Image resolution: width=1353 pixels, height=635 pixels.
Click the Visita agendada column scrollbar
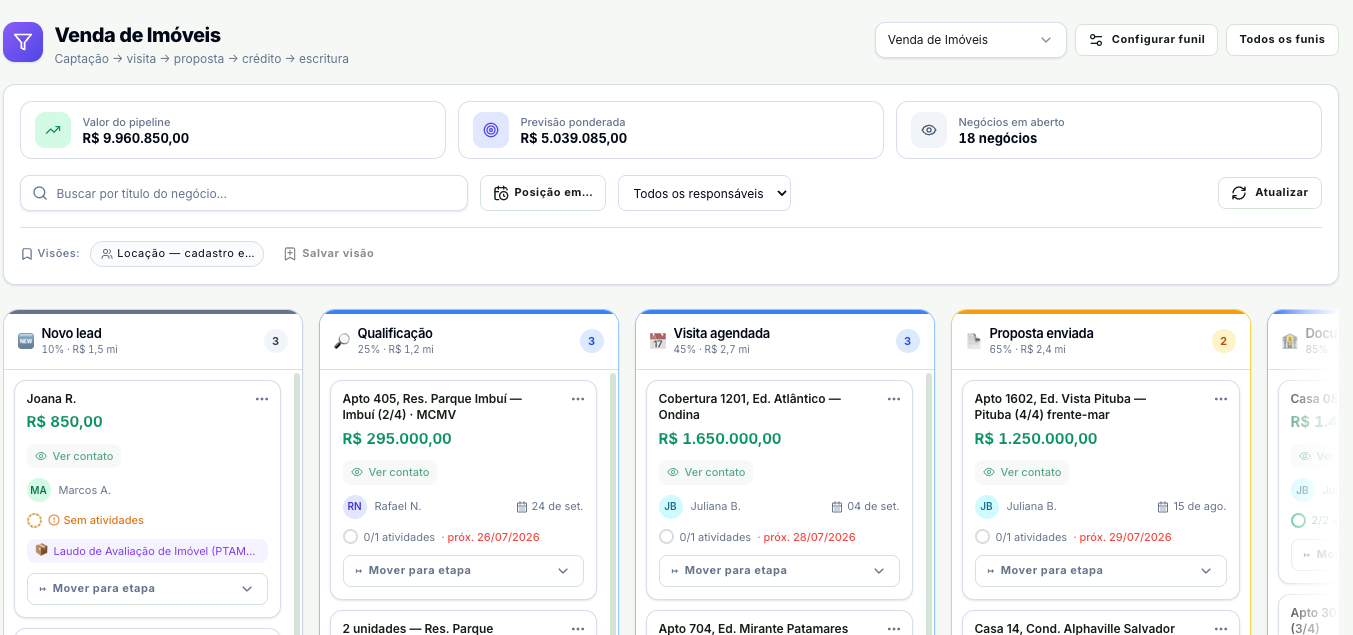(928, 503)
